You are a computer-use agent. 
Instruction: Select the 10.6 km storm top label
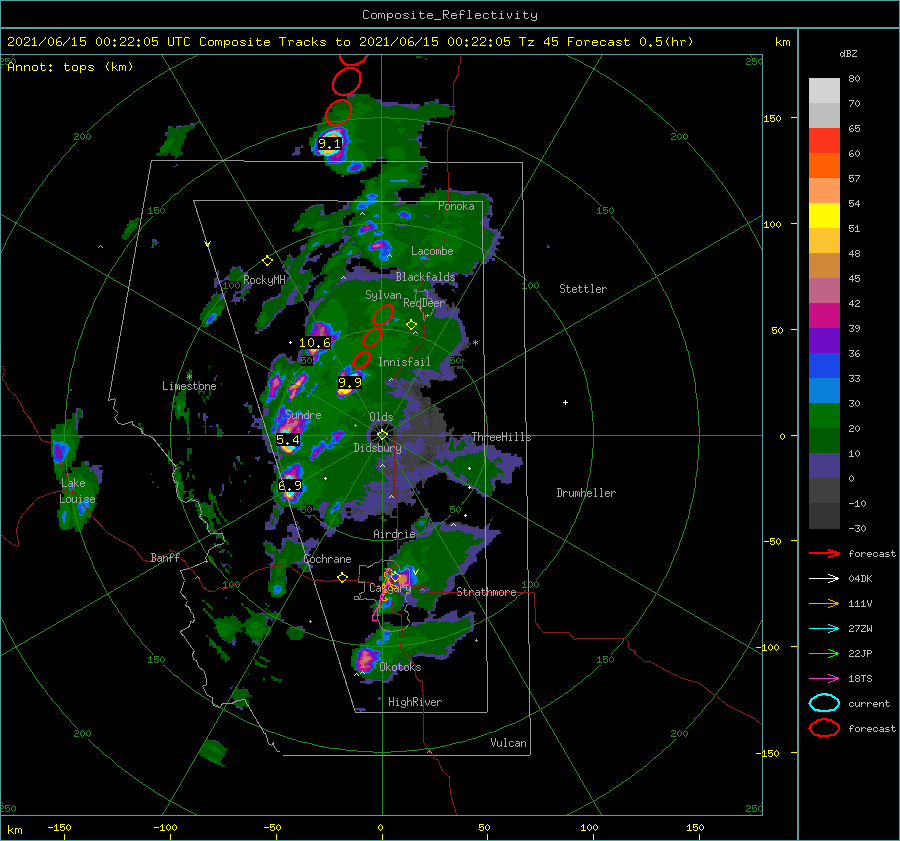(x=315, y=343)
